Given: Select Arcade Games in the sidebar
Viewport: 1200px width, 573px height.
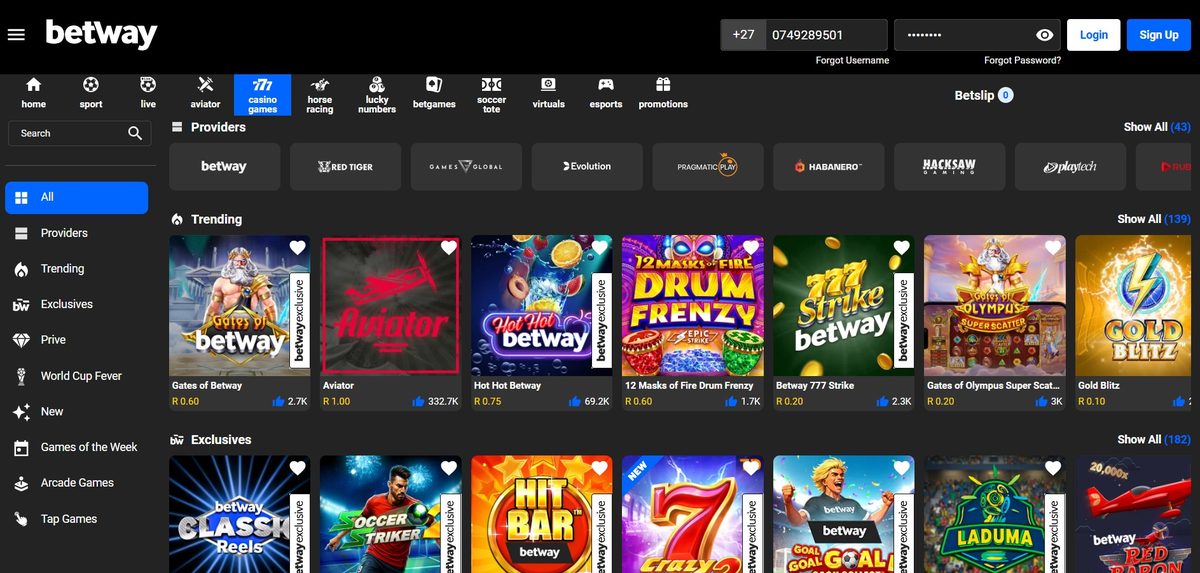Looking at the screenshot, I should coord(76,483).
